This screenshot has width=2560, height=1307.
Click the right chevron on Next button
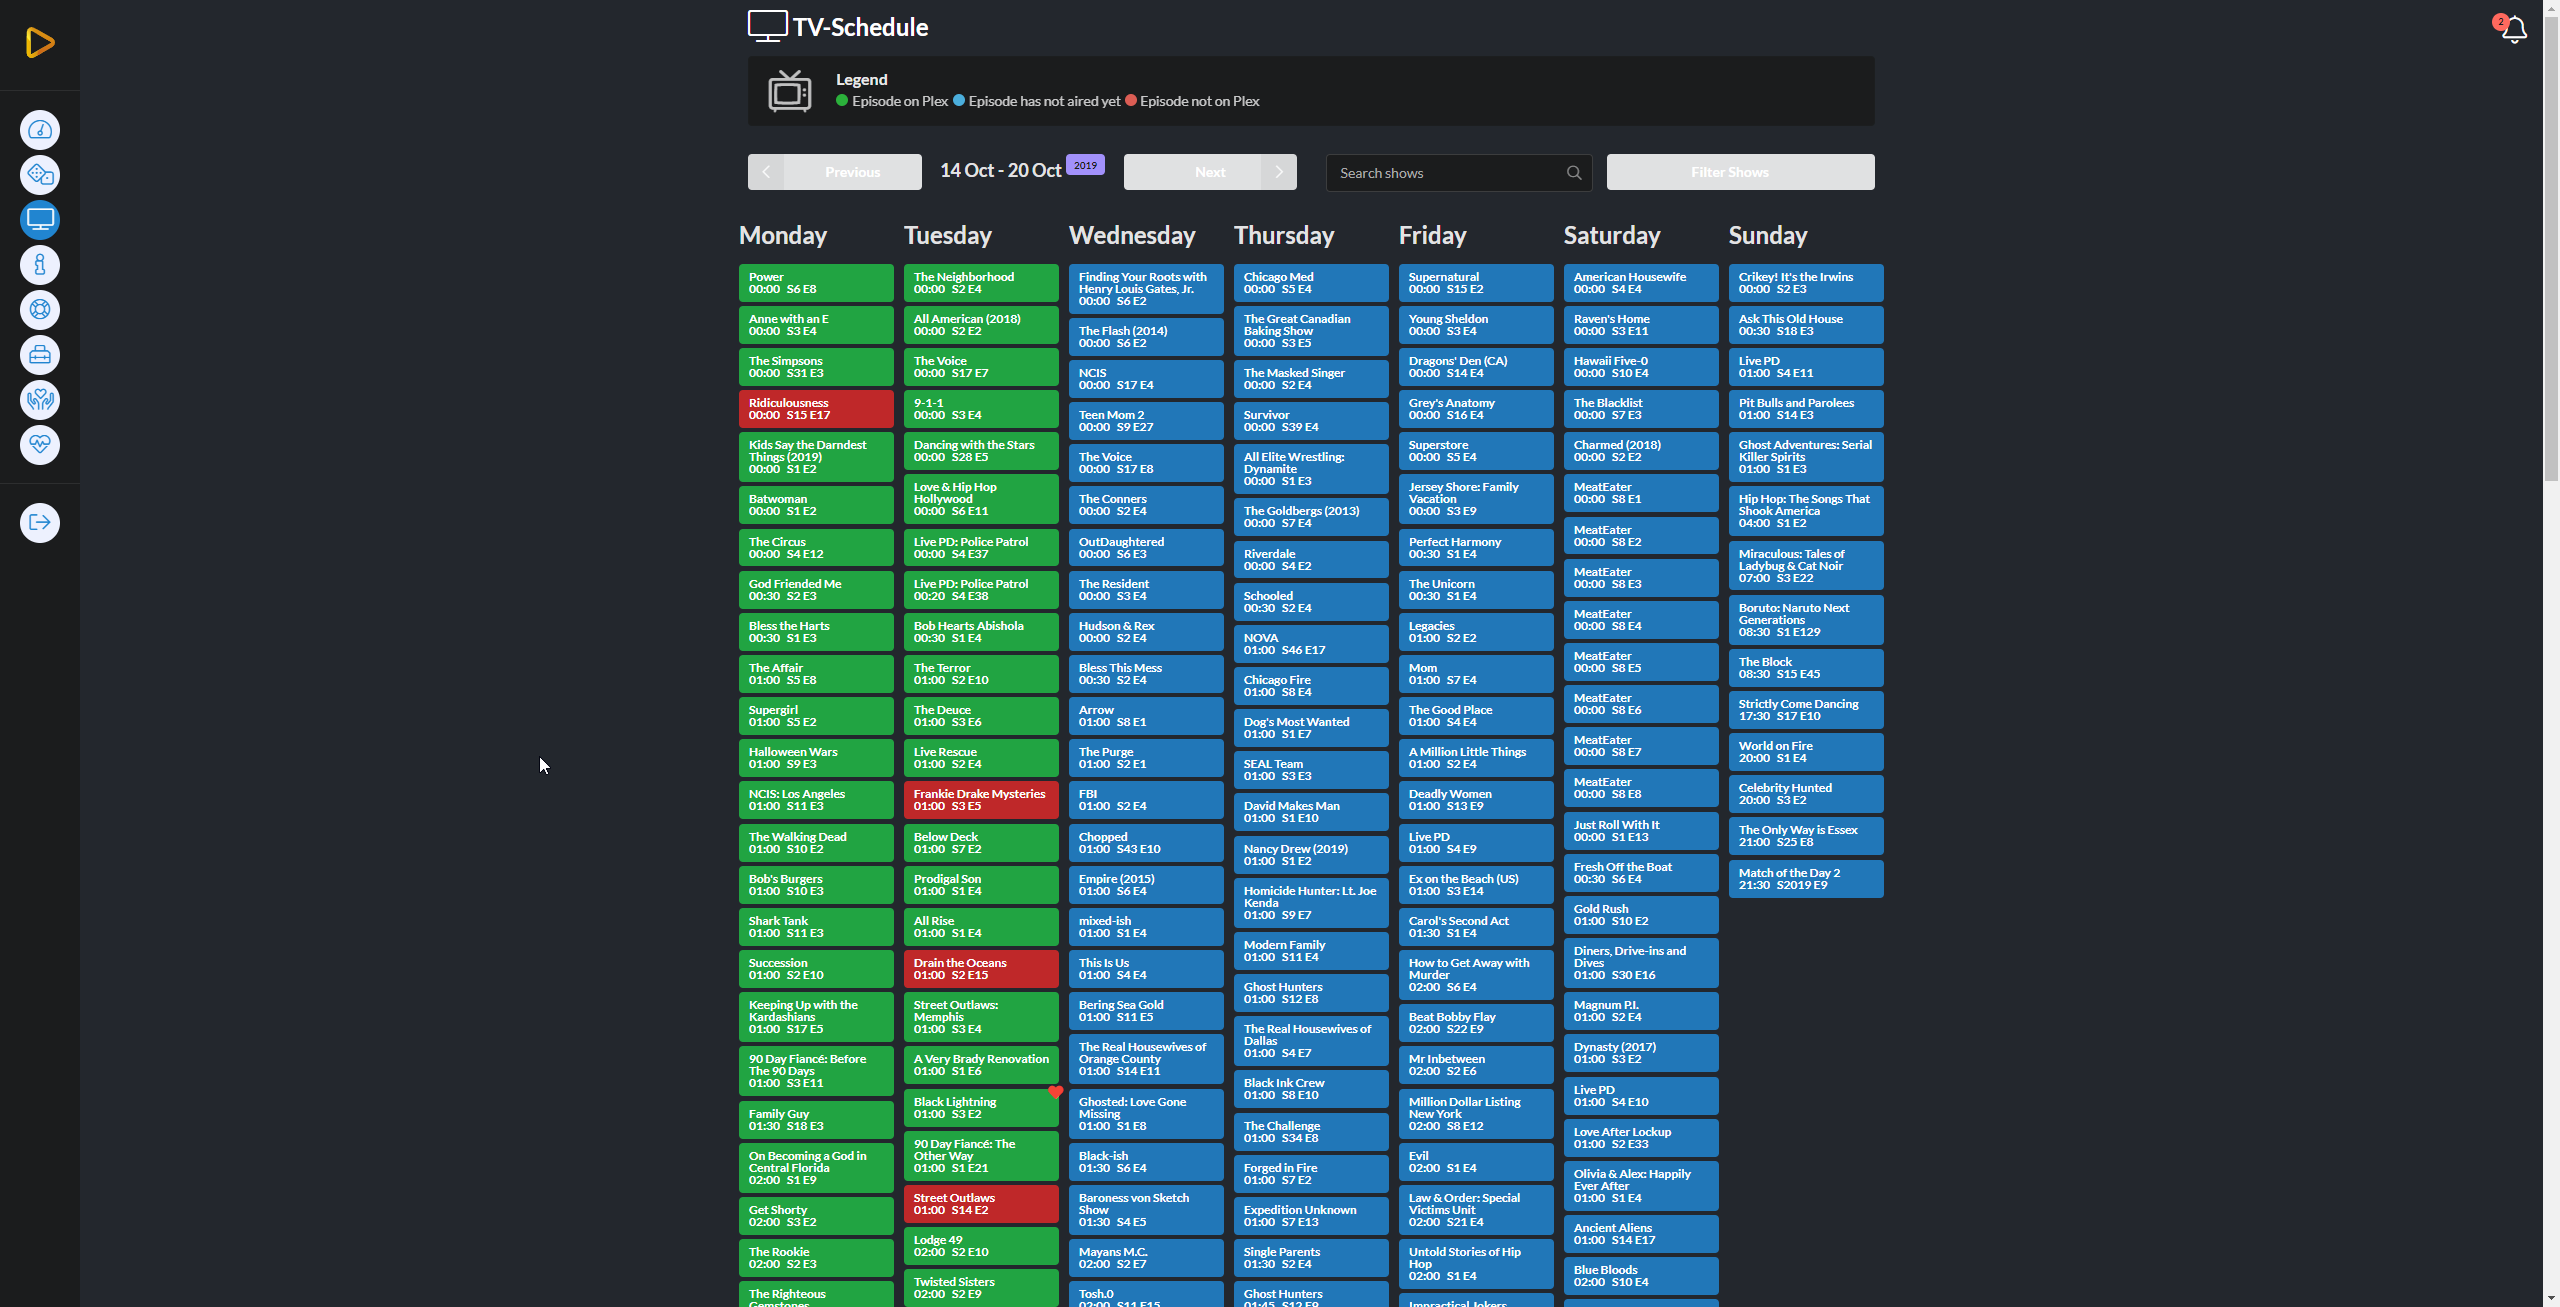tap(1279, 172)
